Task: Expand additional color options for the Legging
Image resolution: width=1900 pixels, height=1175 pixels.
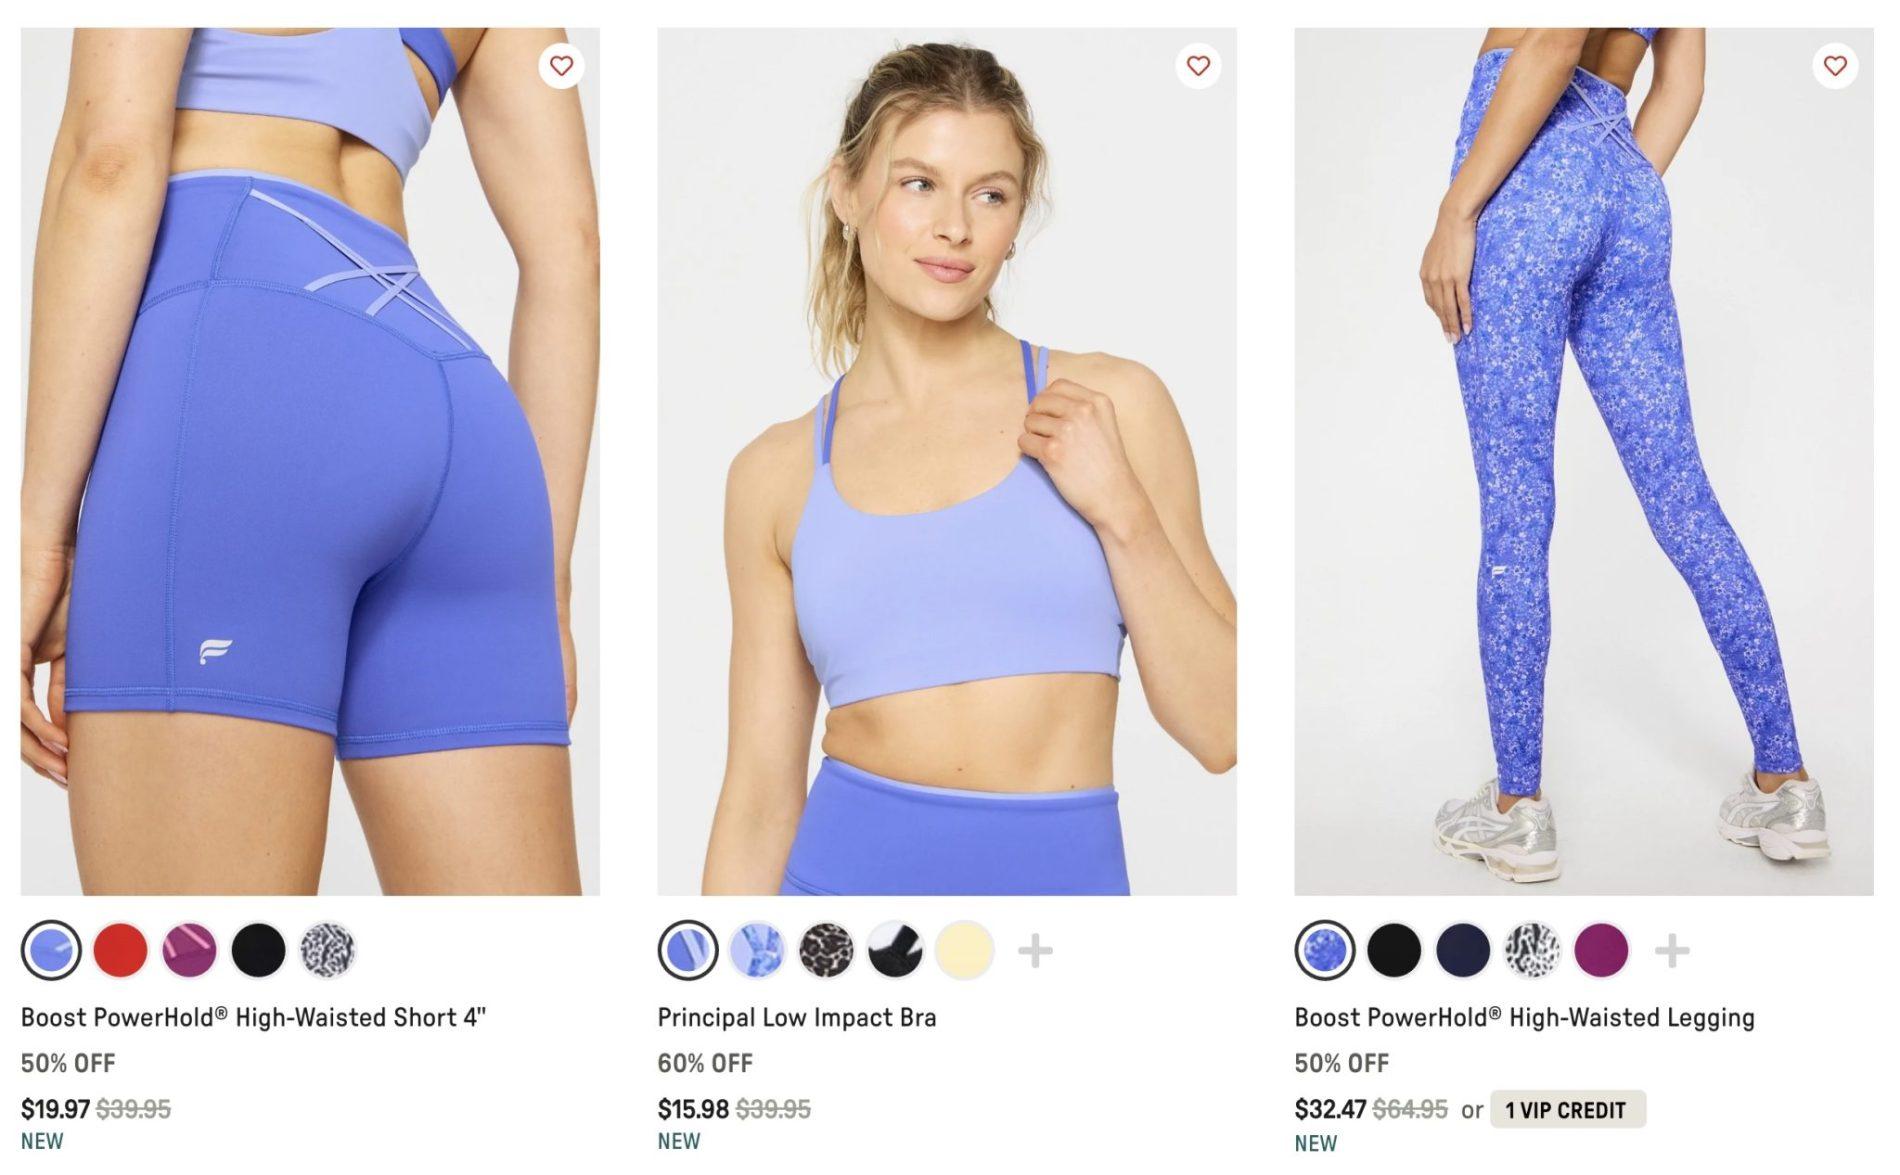Action: (1672, 950)
